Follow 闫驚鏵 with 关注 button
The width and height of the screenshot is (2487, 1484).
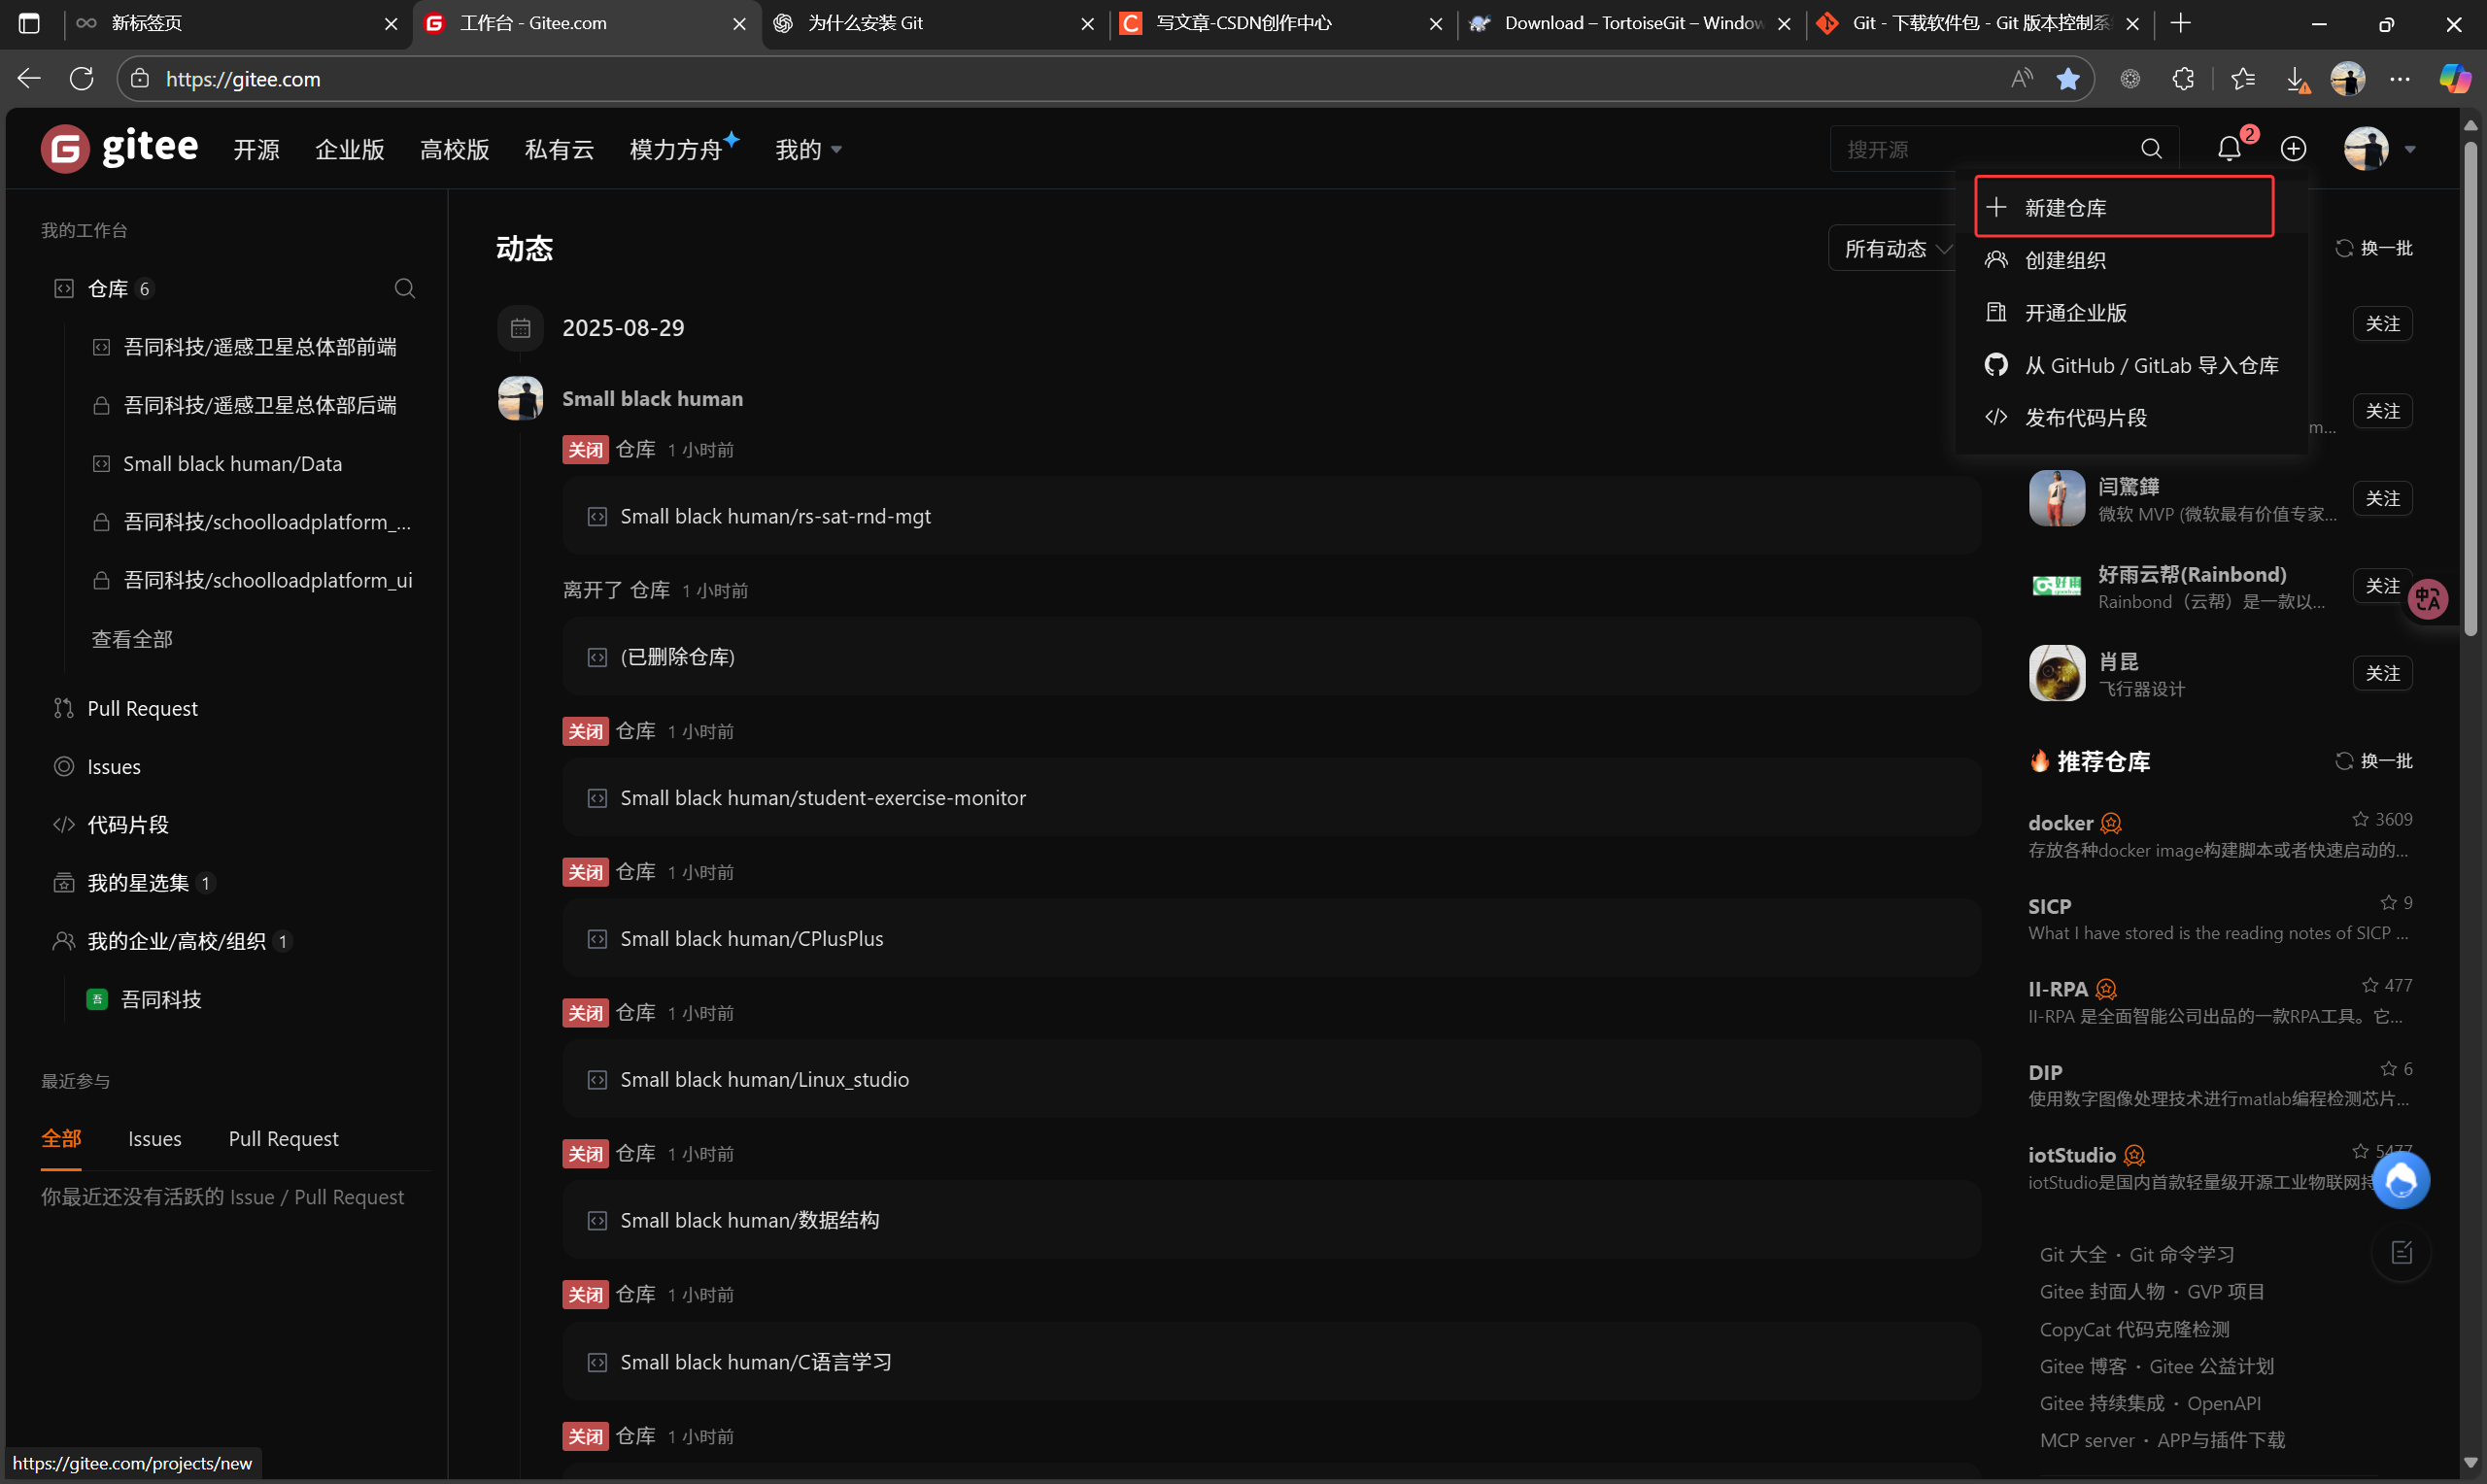tap(2382, 498)
